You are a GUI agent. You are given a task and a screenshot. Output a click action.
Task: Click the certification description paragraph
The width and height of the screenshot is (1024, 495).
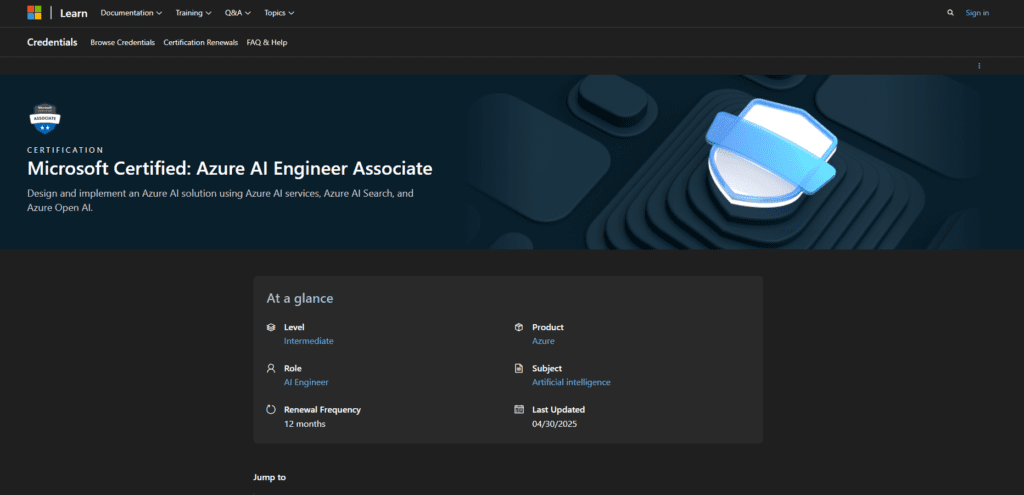pyautogui.click(x=221, y=201)
